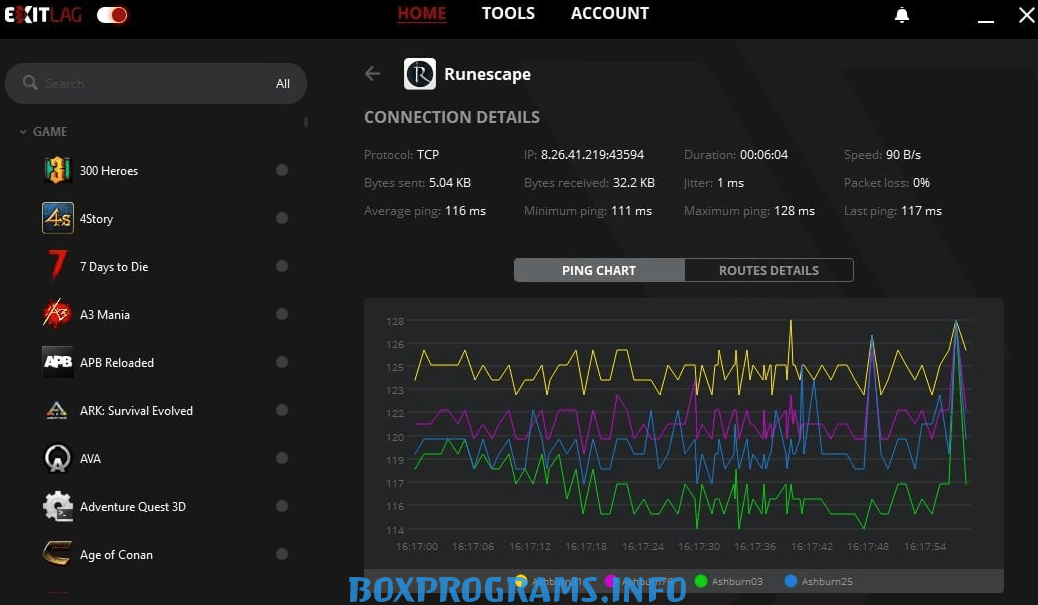Open the TOOLS tab
The height and width of the screenshot is (605, 1038).
click(508, 13)
